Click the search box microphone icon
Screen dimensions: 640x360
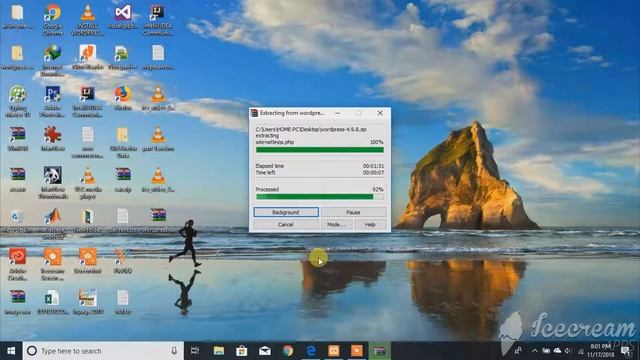tap(174, 351)
